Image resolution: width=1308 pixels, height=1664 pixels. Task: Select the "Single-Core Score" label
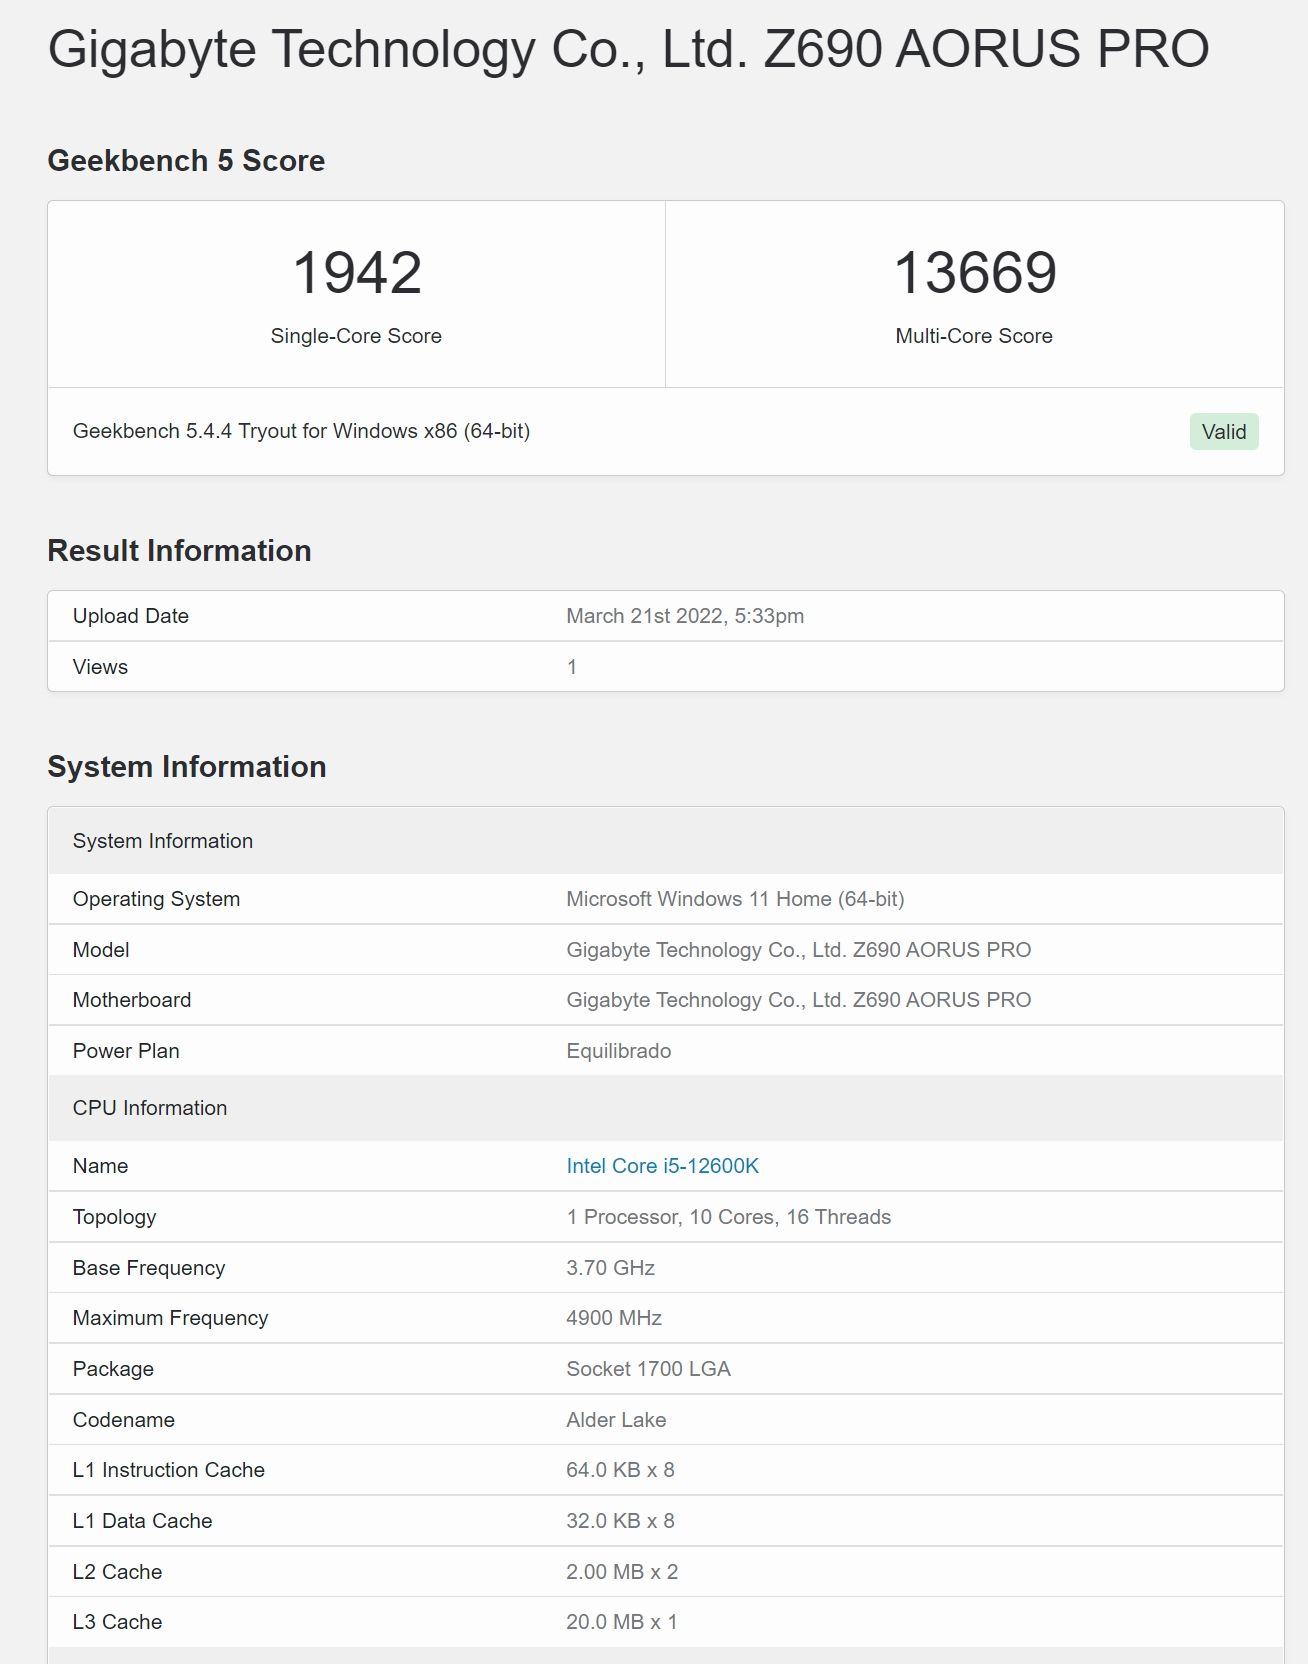pyautogui.click(x=356, y=336)
